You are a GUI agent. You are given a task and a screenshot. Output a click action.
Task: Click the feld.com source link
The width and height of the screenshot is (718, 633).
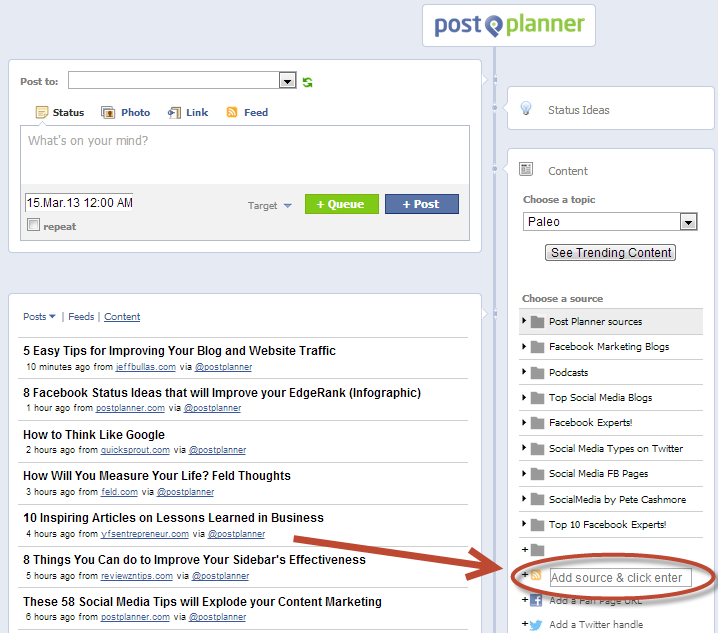[119, 492]
